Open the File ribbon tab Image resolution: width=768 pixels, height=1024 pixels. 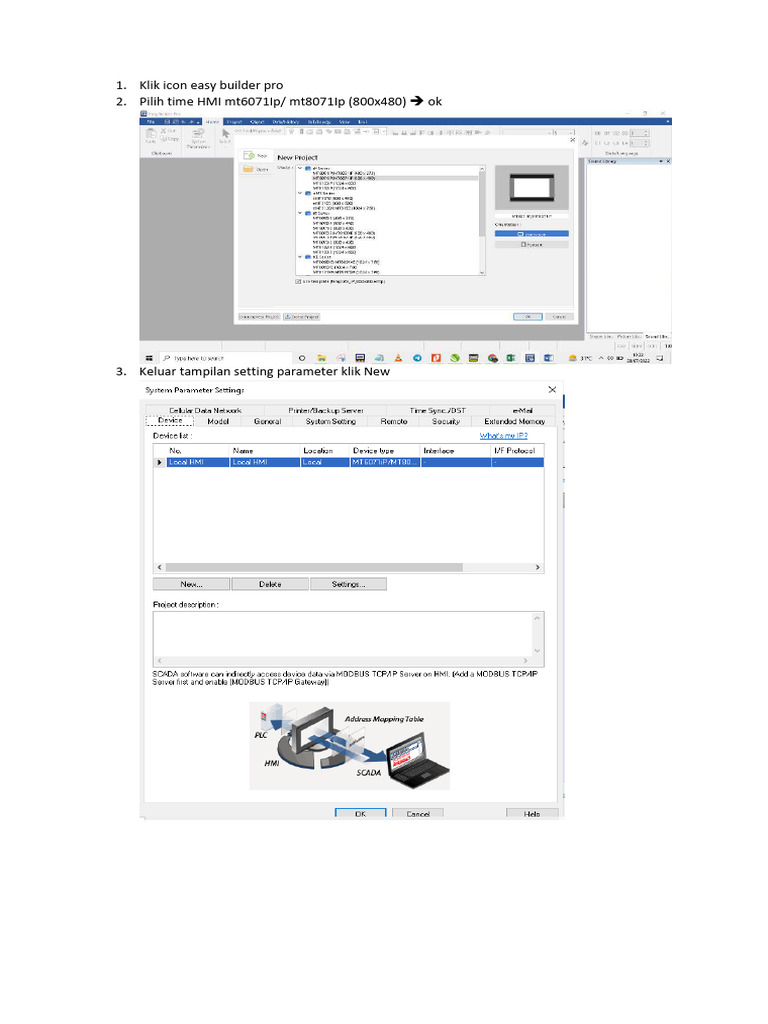(x=151, y=121)
